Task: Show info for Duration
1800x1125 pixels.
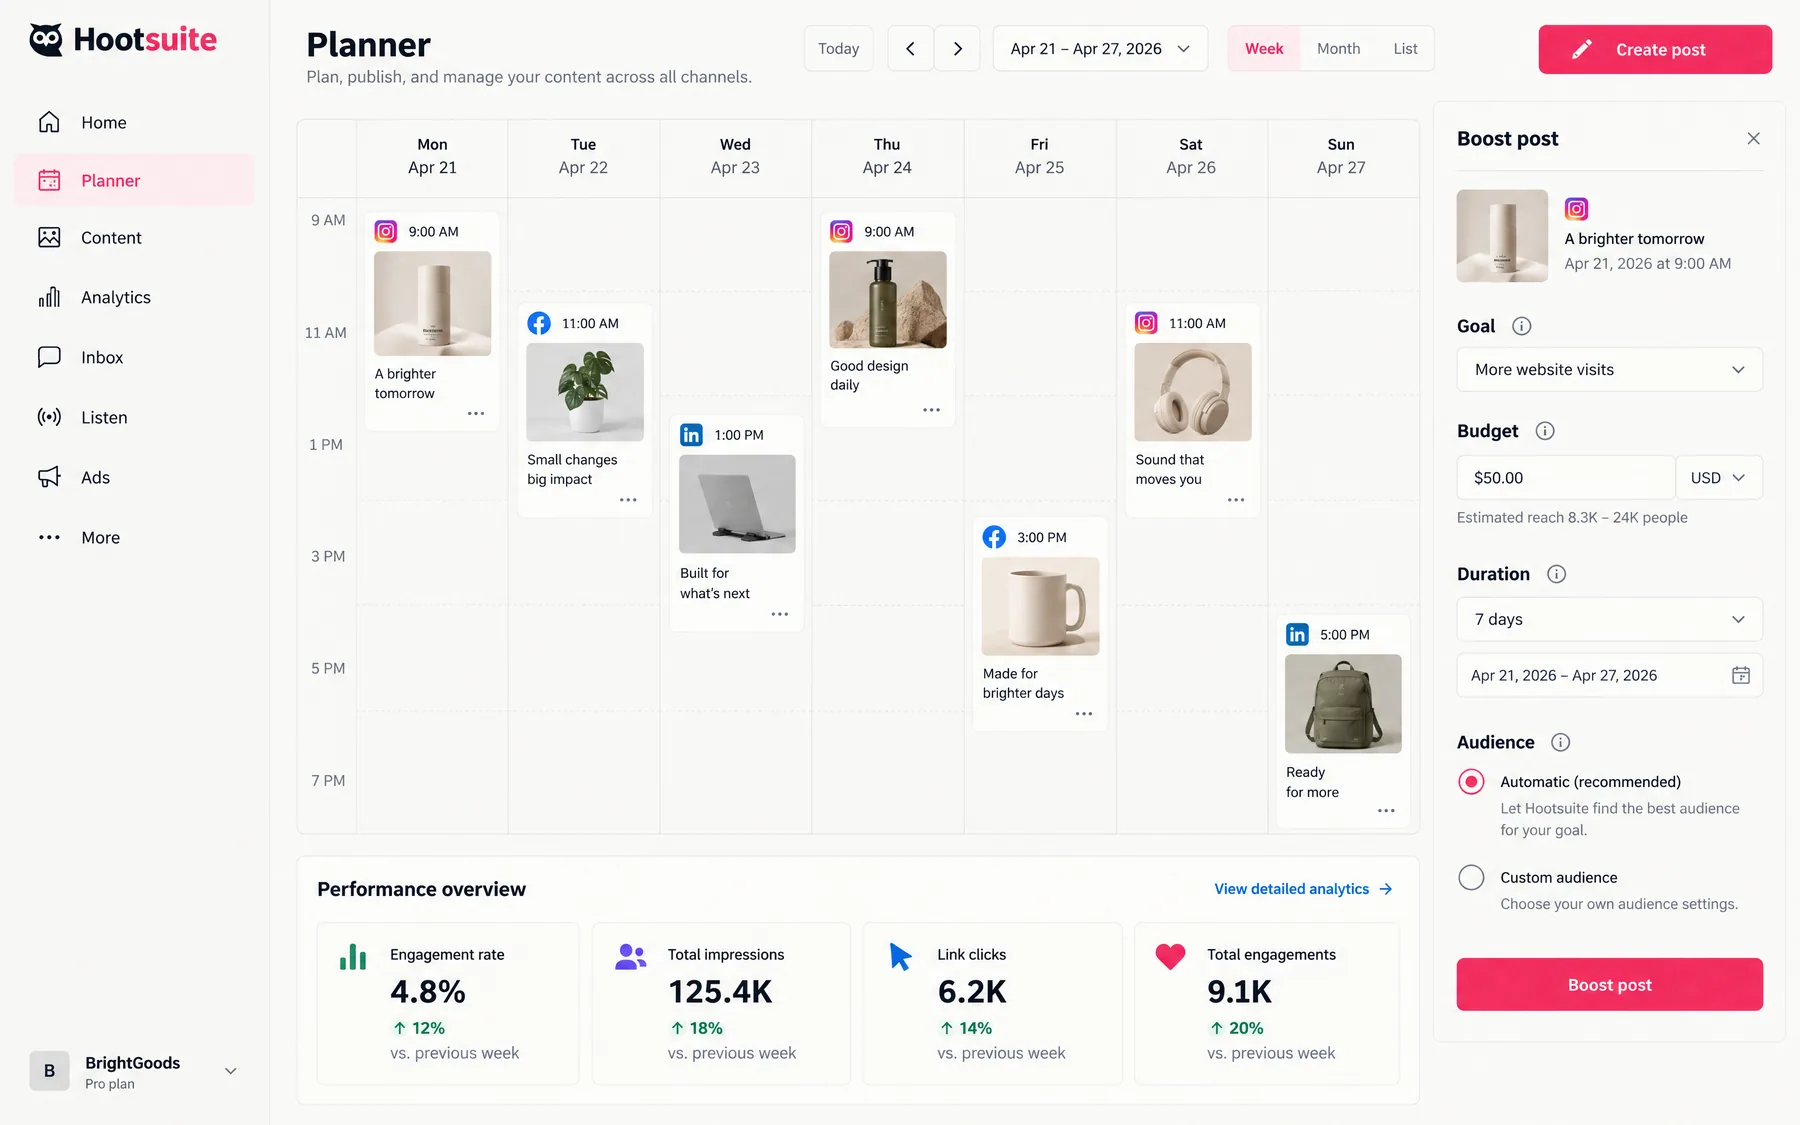Action: 1556,574
